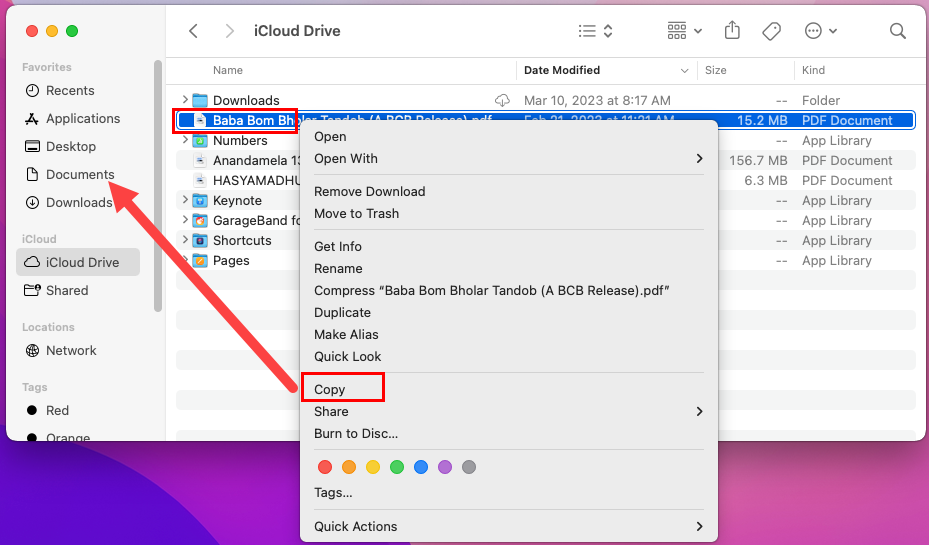Choose Move to Trash
This screenshot has width=929, height=545.
357,213
